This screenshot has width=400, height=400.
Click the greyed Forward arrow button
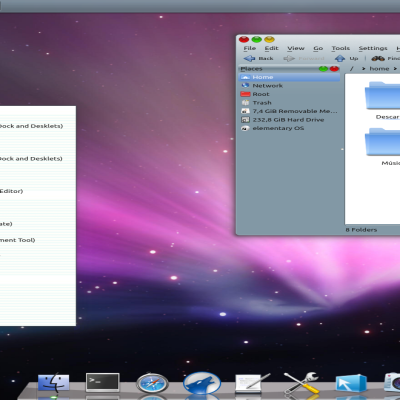pos(304,58)
